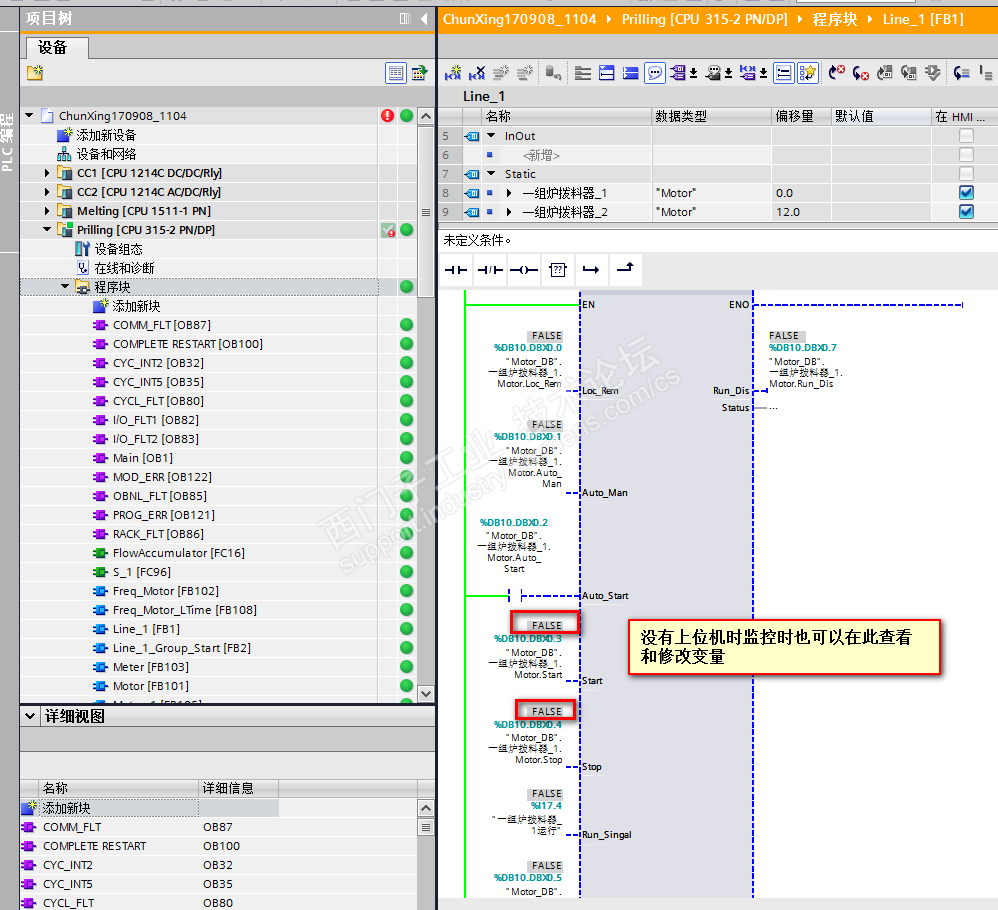Click the normally open contact instruction
Screen dimensions: 998x910
tap(456, 270)
